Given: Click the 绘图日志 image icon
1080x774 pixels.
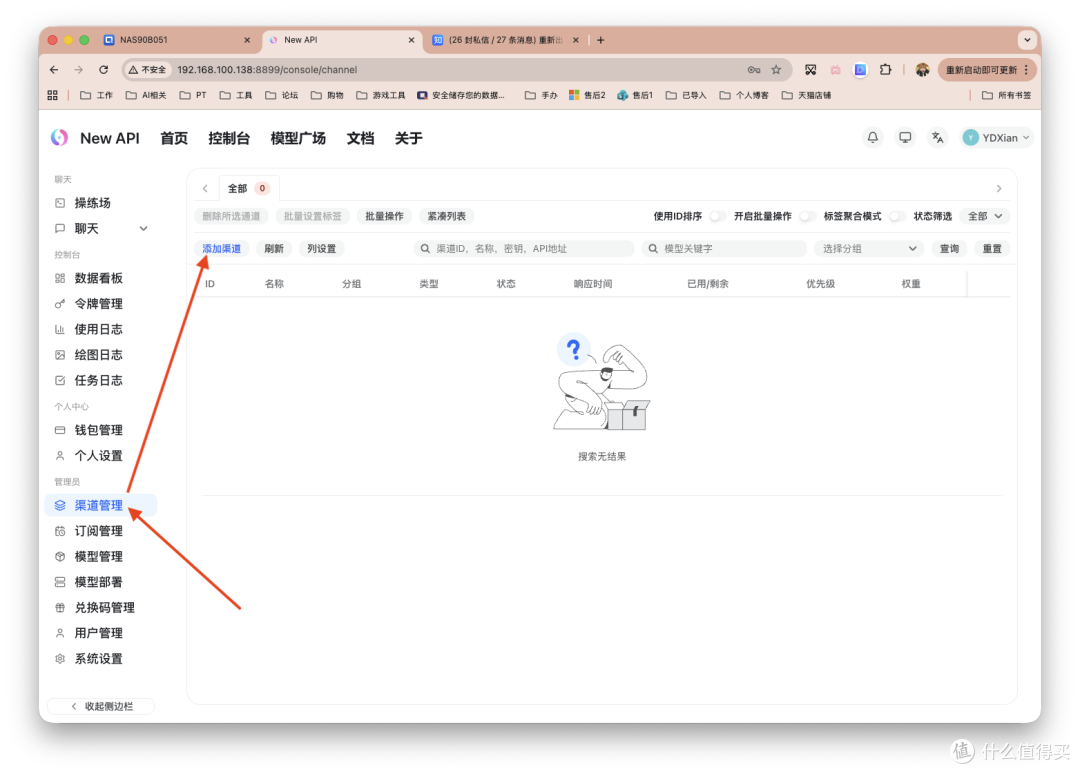Looking at the screenshot, I should click(x=60, y=355).
